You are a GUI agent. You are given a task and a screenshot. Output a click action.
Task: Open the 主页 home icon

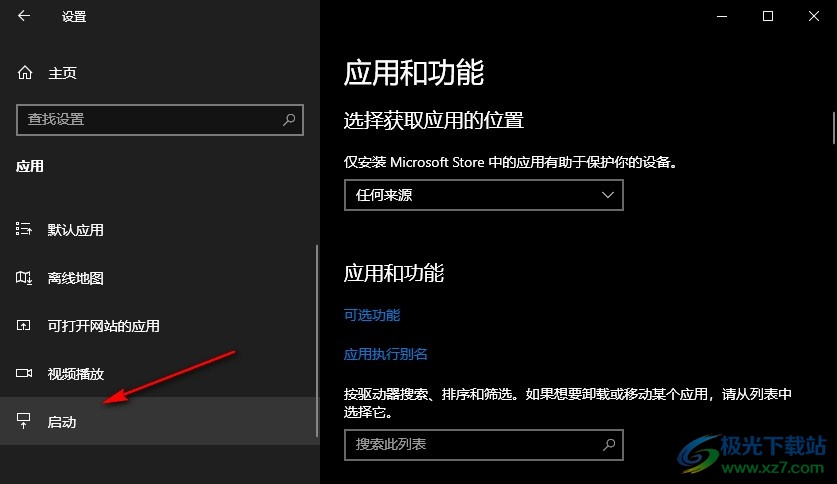click(x=25, y=73)
